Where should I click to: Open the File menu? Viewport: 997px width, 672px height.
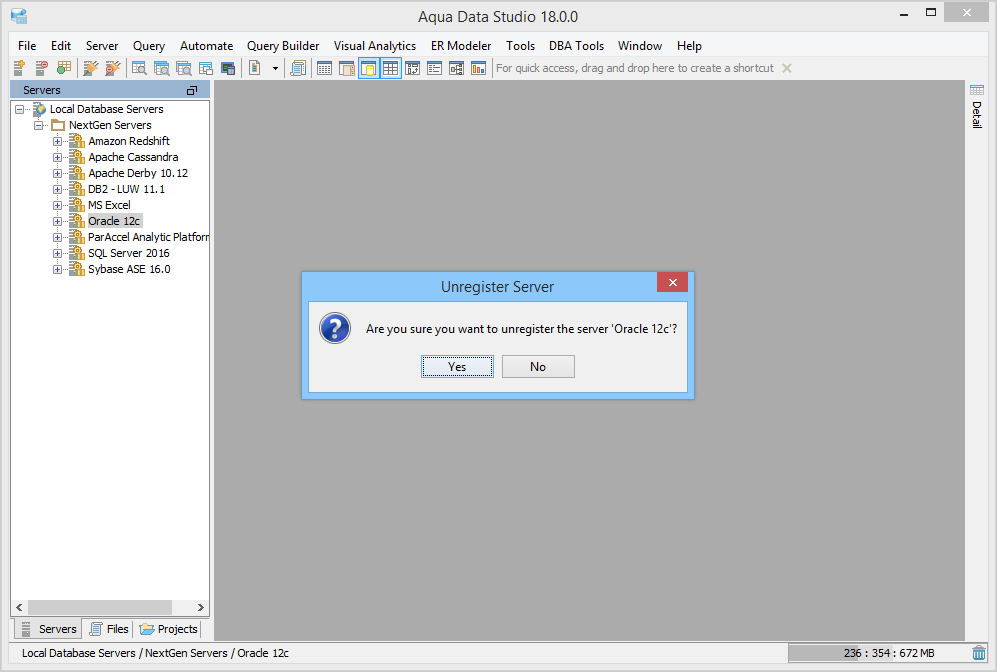coord(27,46)
